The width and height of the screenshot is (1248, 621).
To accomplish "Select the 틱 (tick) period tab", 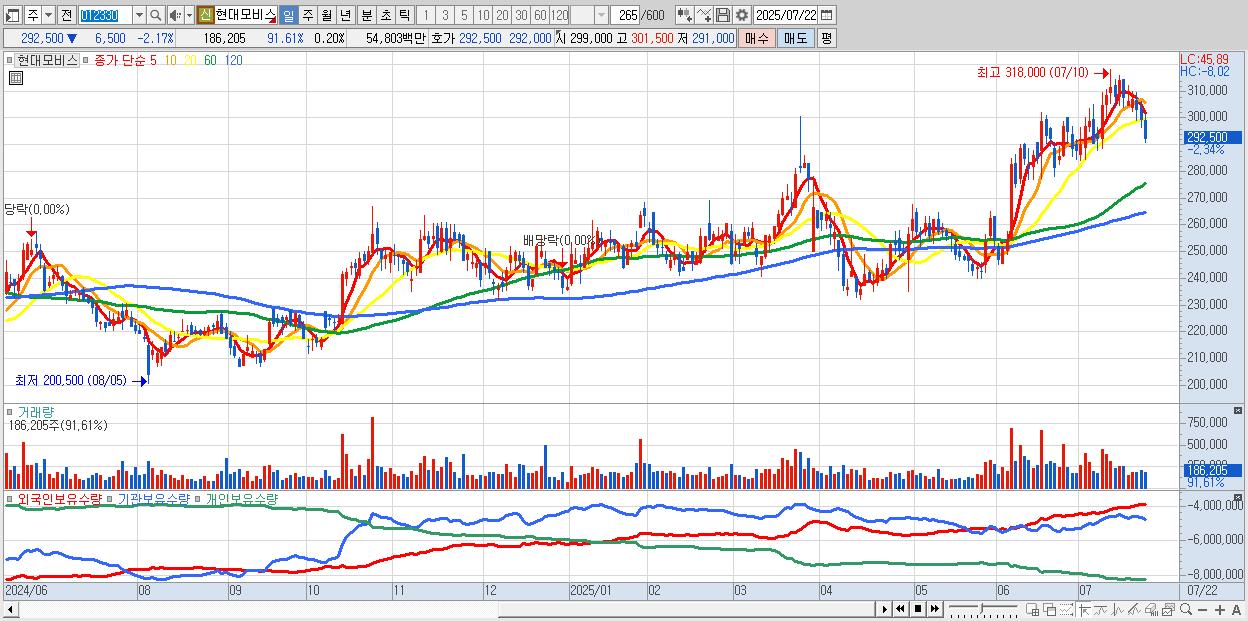I will [404, 15].
